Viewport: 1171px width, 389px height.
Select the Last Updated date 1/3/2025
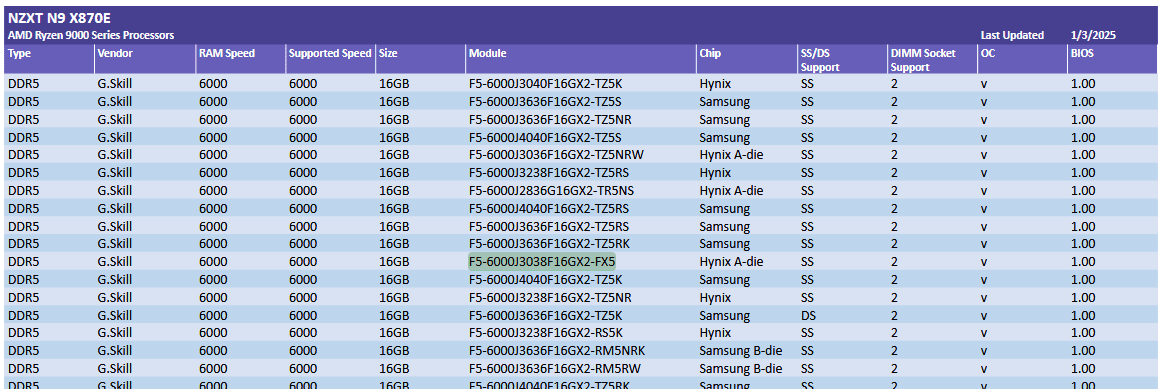[1093, 35]
